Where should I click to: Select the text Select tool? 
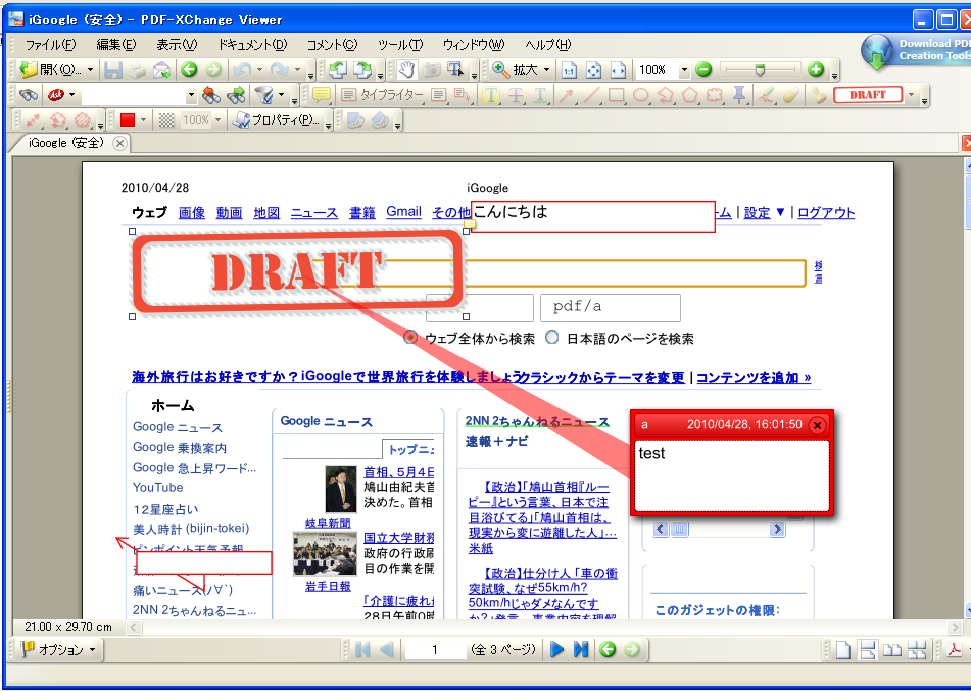click(x=456, y=70)
